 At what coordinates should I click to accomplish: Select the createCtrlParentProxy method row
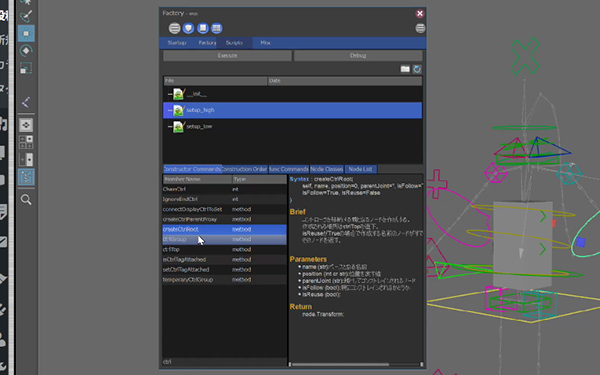pyautogui.click(x=225, y=219)
